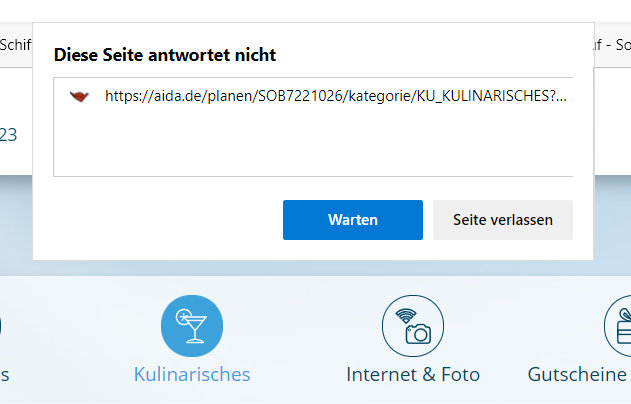Open the Internet & Foto camera icon
This screenshot has height=404, width=631.
click(x=412, y=327)
